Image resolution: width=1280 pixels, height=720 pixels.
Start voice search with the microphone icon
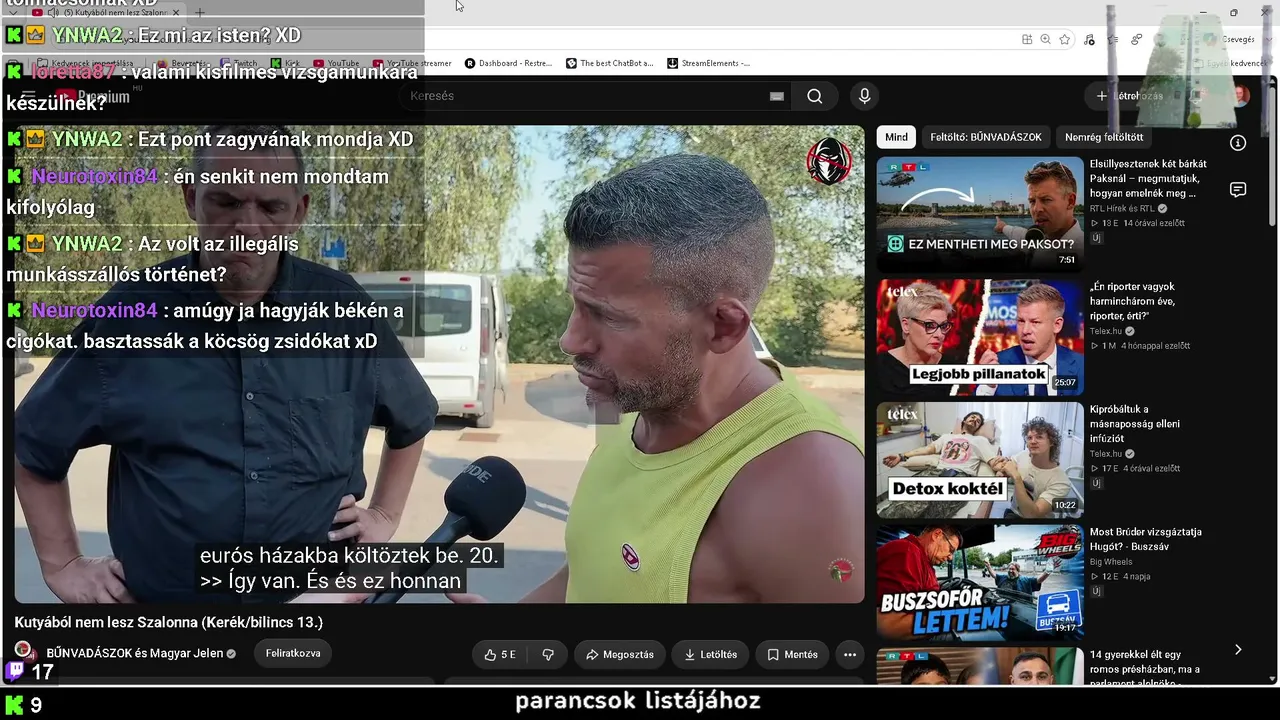click(865, 96)
